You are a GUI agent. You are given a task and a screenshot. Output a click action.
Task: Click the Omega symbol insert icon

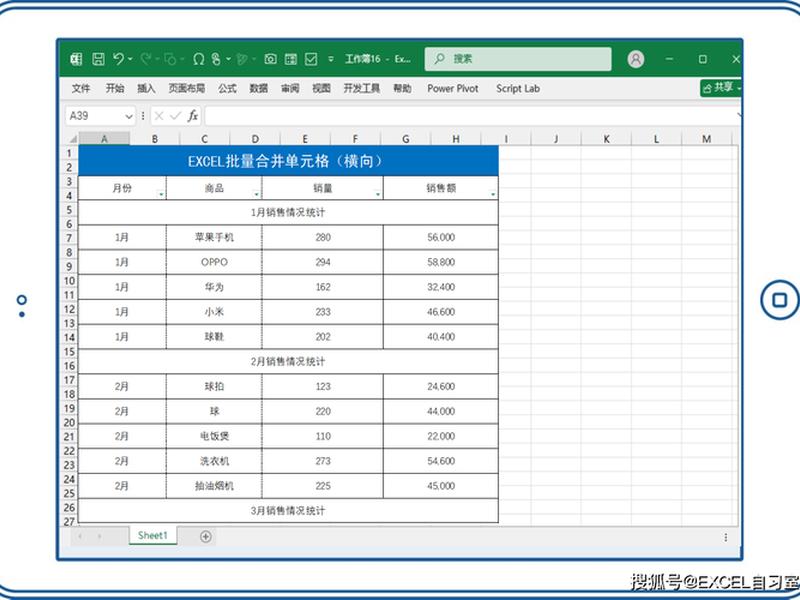[198, 59]
